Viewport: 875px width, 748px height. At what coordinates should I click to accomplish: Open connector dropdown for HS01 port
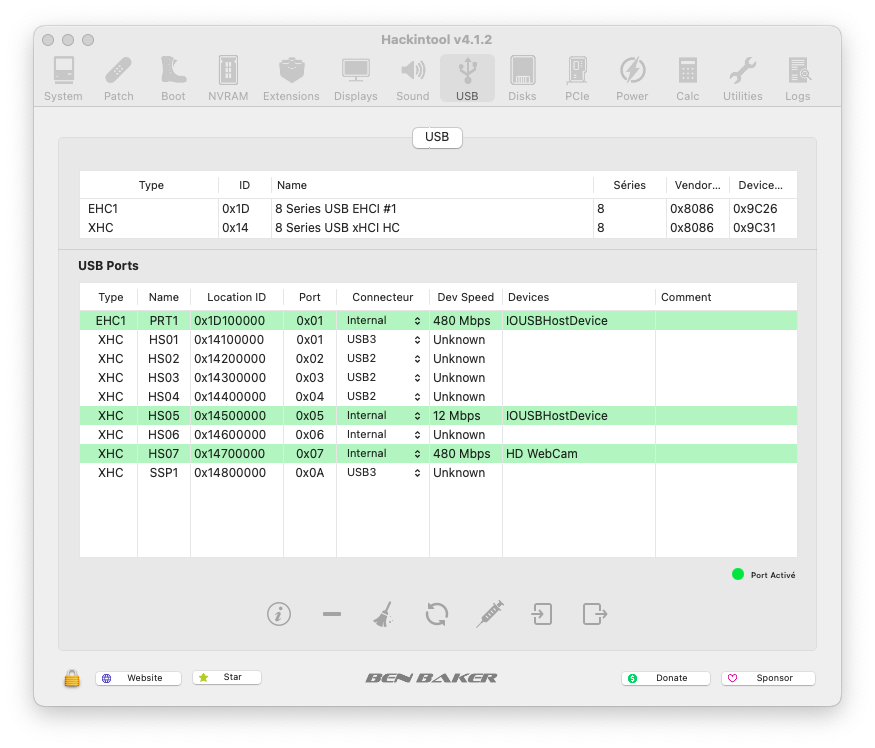pyautogui.click(x=383, y=339)
